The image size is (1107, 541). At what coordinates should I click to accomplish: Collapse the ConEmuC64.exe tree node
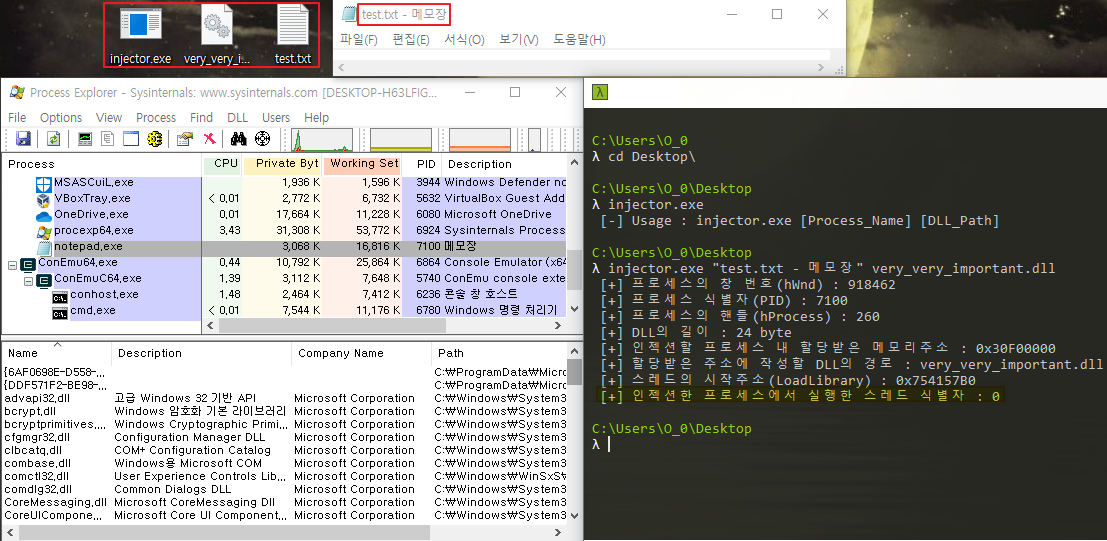tap(28, 279)
